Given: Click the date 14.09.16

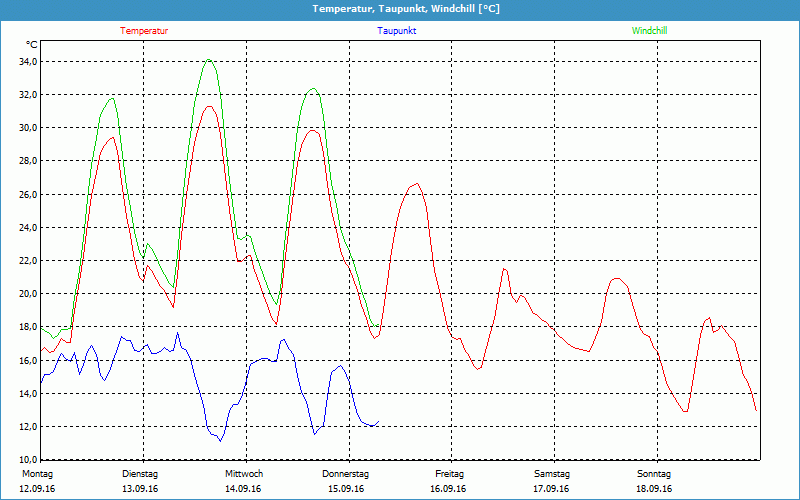Looking at the screenshot, I should pos(243,489).
